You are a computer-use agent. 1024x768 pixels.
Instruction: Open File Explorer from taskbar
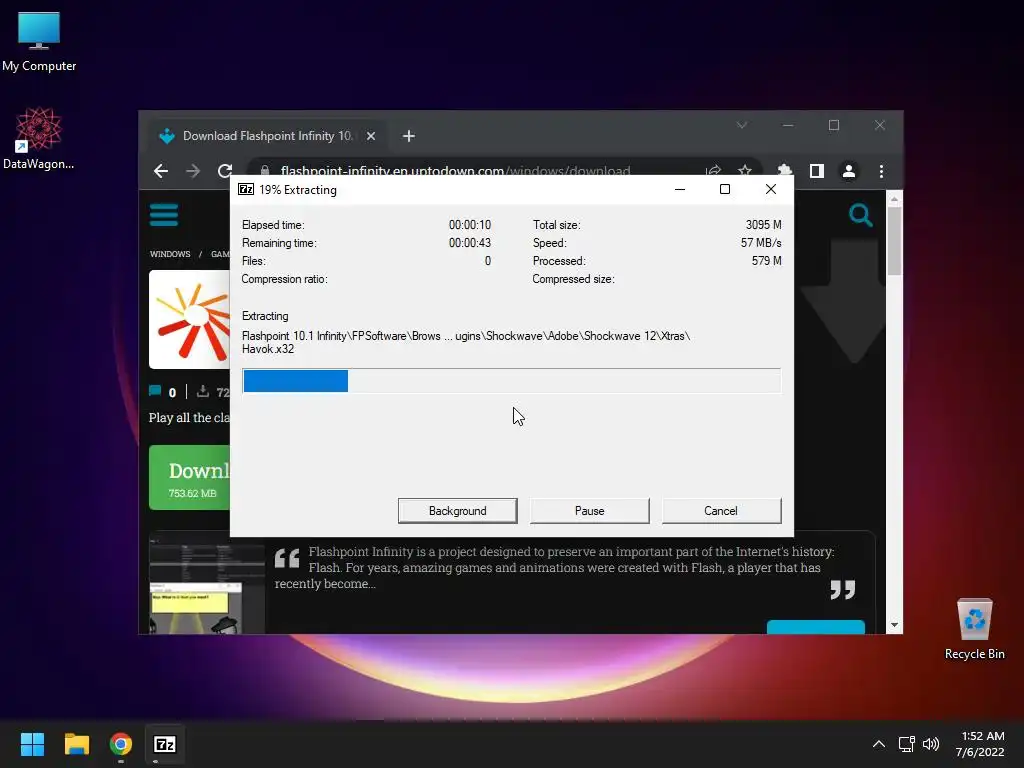tap(76, 744)
